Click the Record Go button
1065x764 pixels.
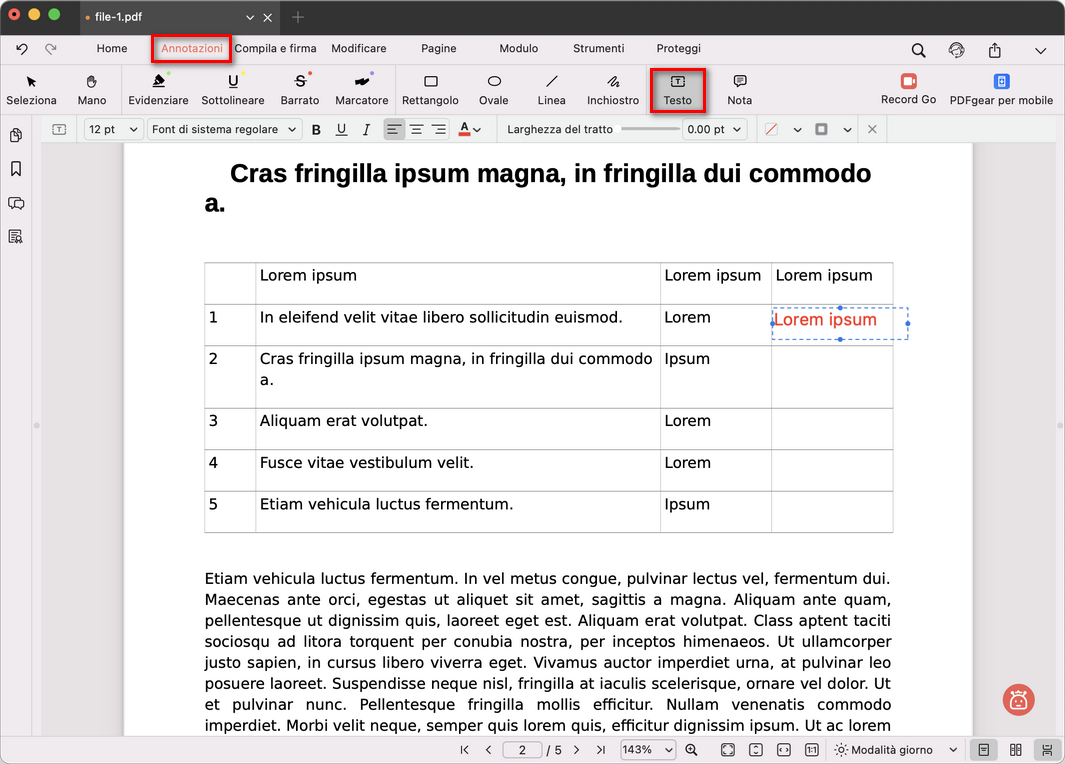[x=908, y=89]
